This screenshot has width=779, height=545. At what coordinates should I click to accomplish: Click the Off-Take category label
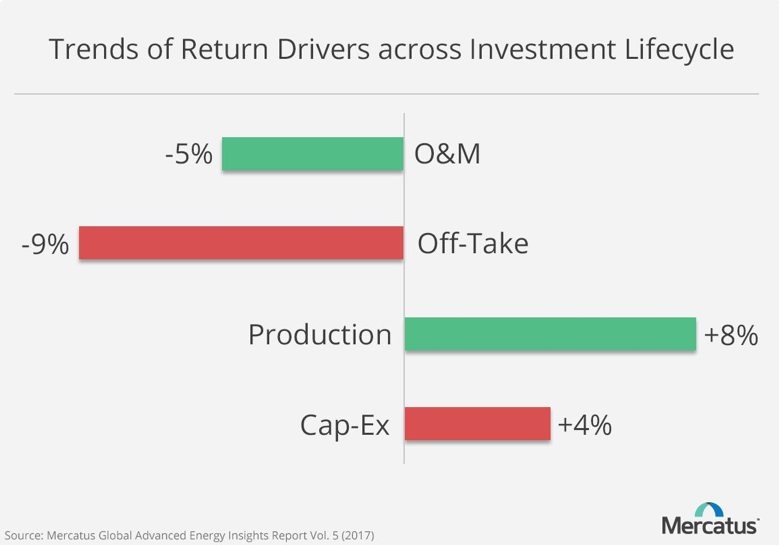[472, 243]
